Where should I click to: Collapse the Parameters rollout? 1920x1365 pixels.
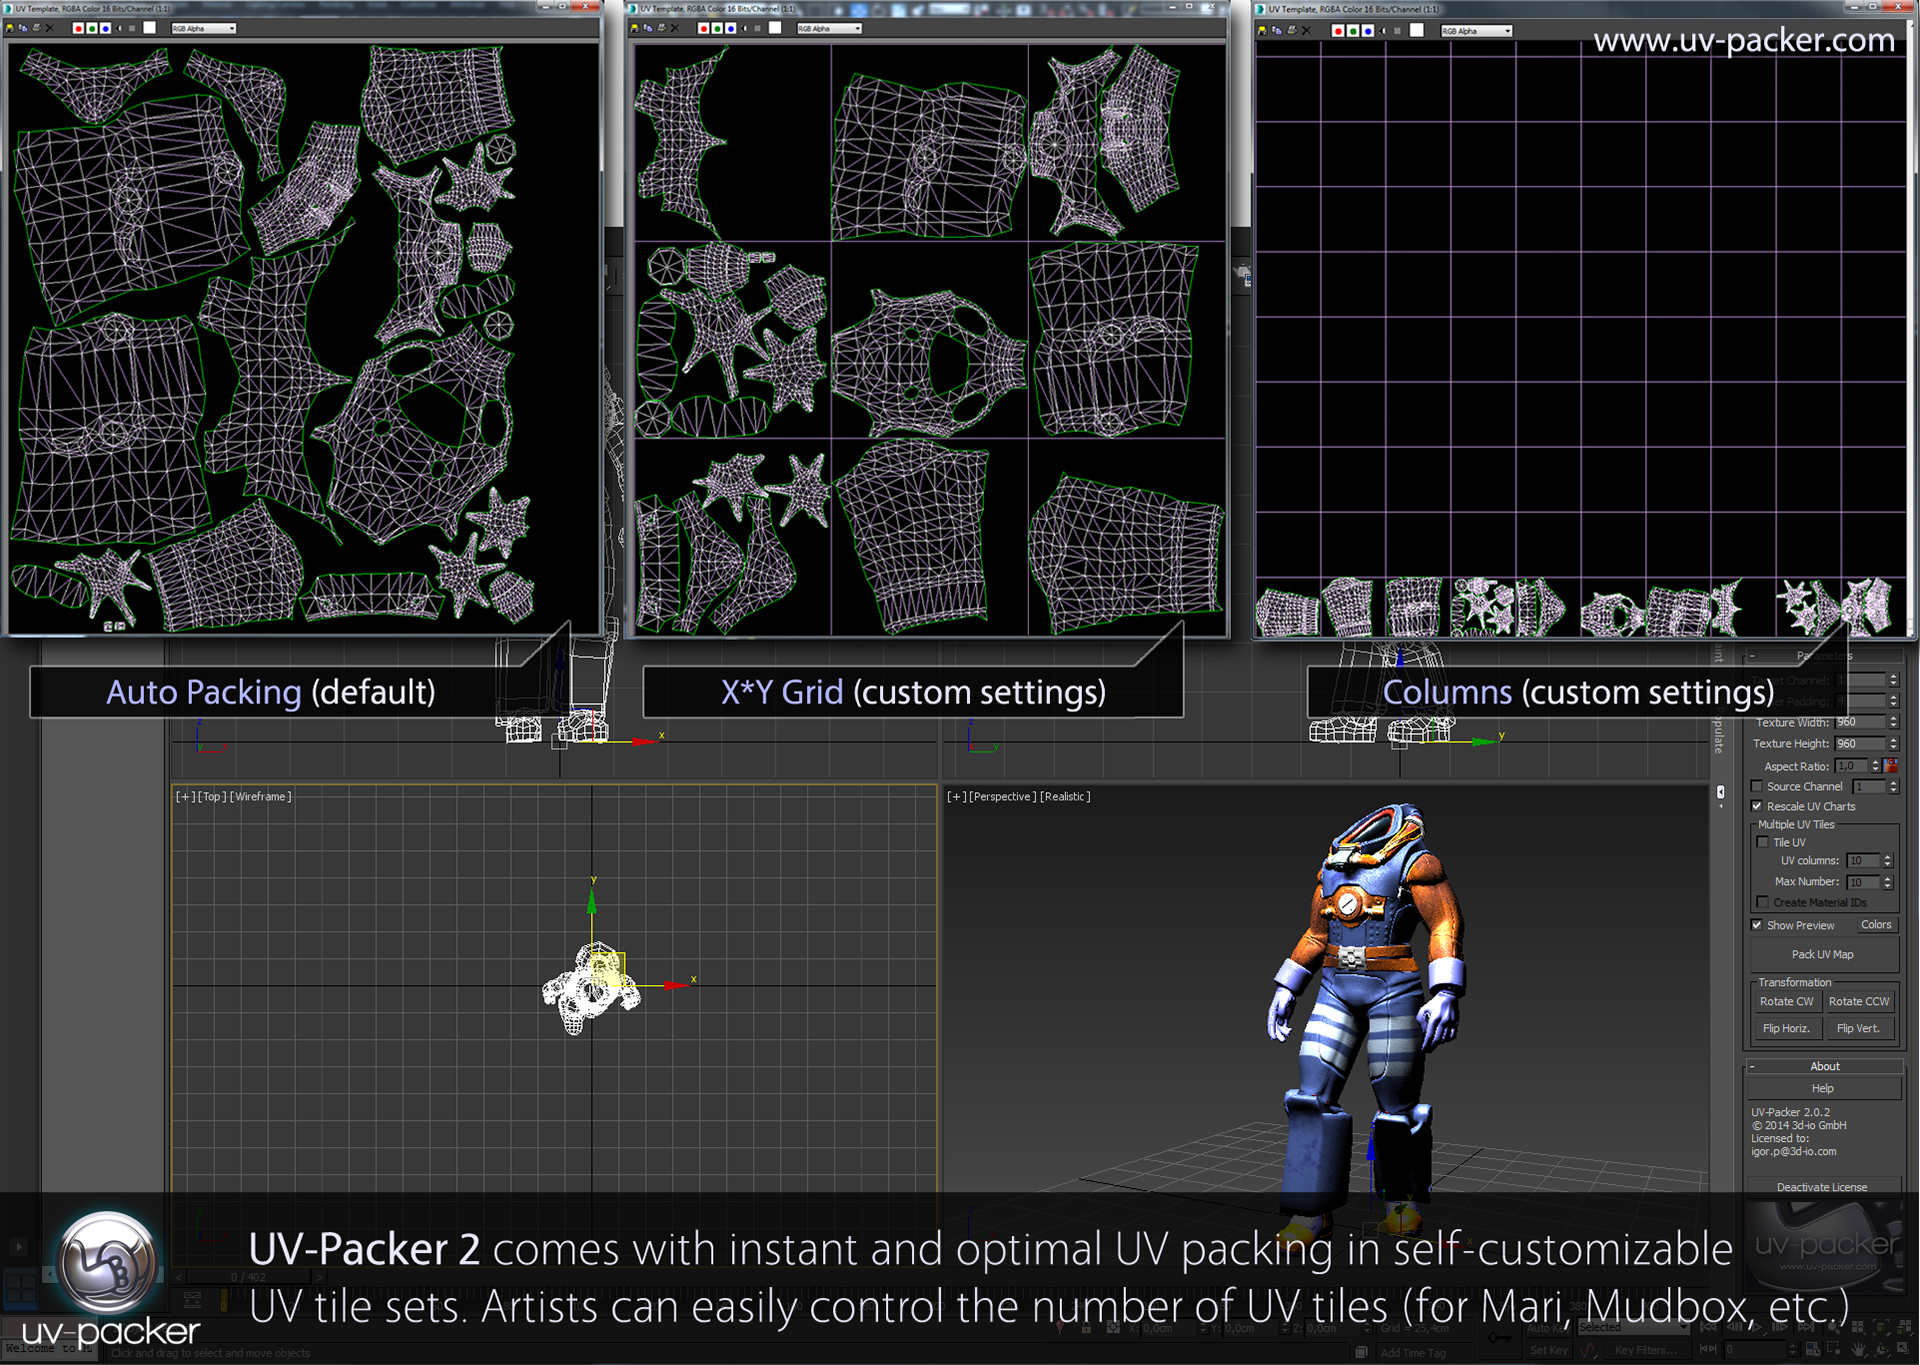coord(1825,656)
